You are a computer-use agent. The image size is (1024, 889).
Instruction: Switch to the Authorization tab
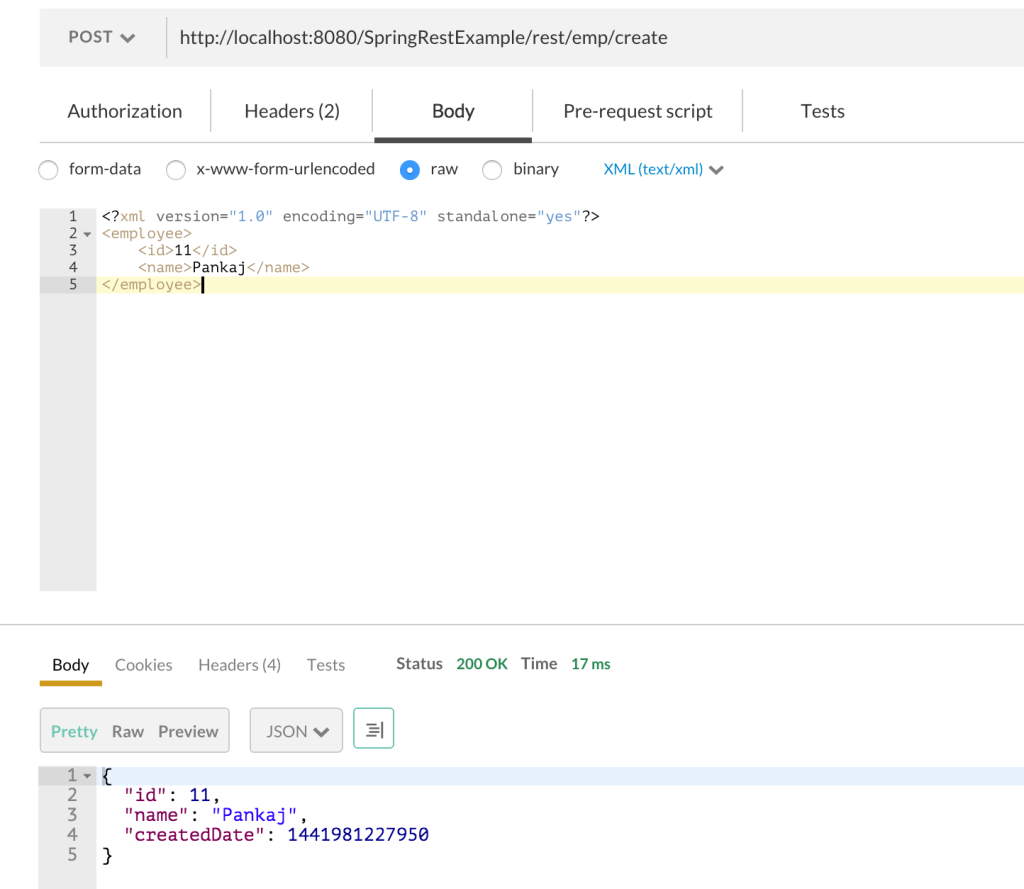124,111
